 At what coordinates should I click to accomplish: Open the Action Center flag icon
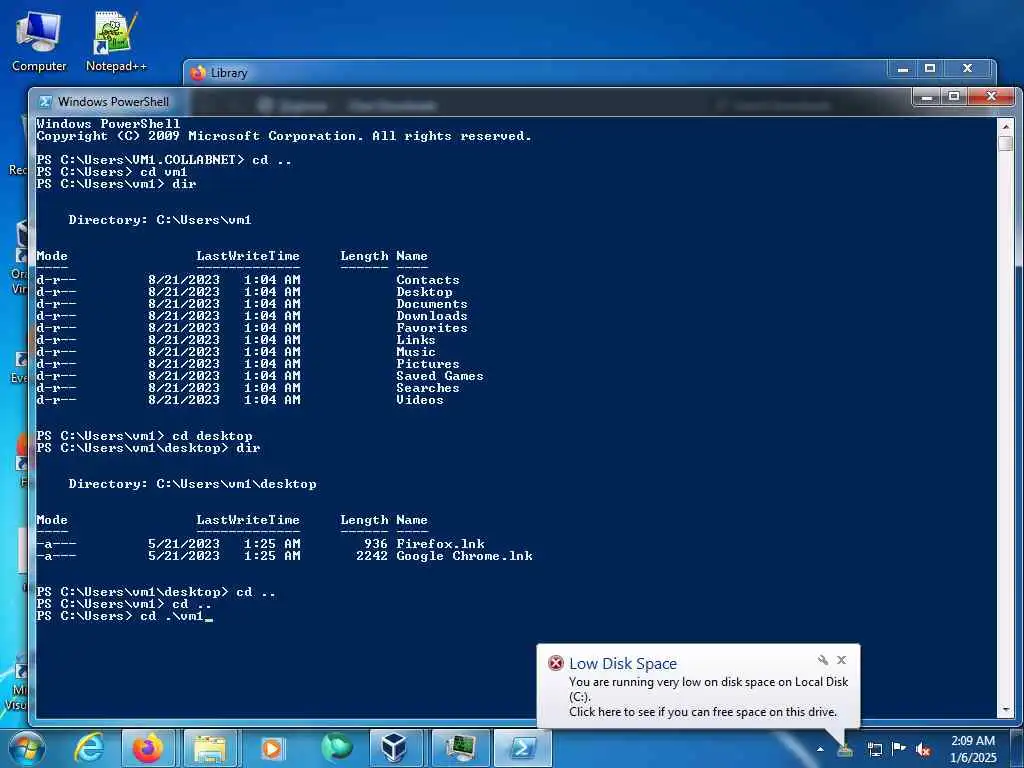tap(899, 749)
